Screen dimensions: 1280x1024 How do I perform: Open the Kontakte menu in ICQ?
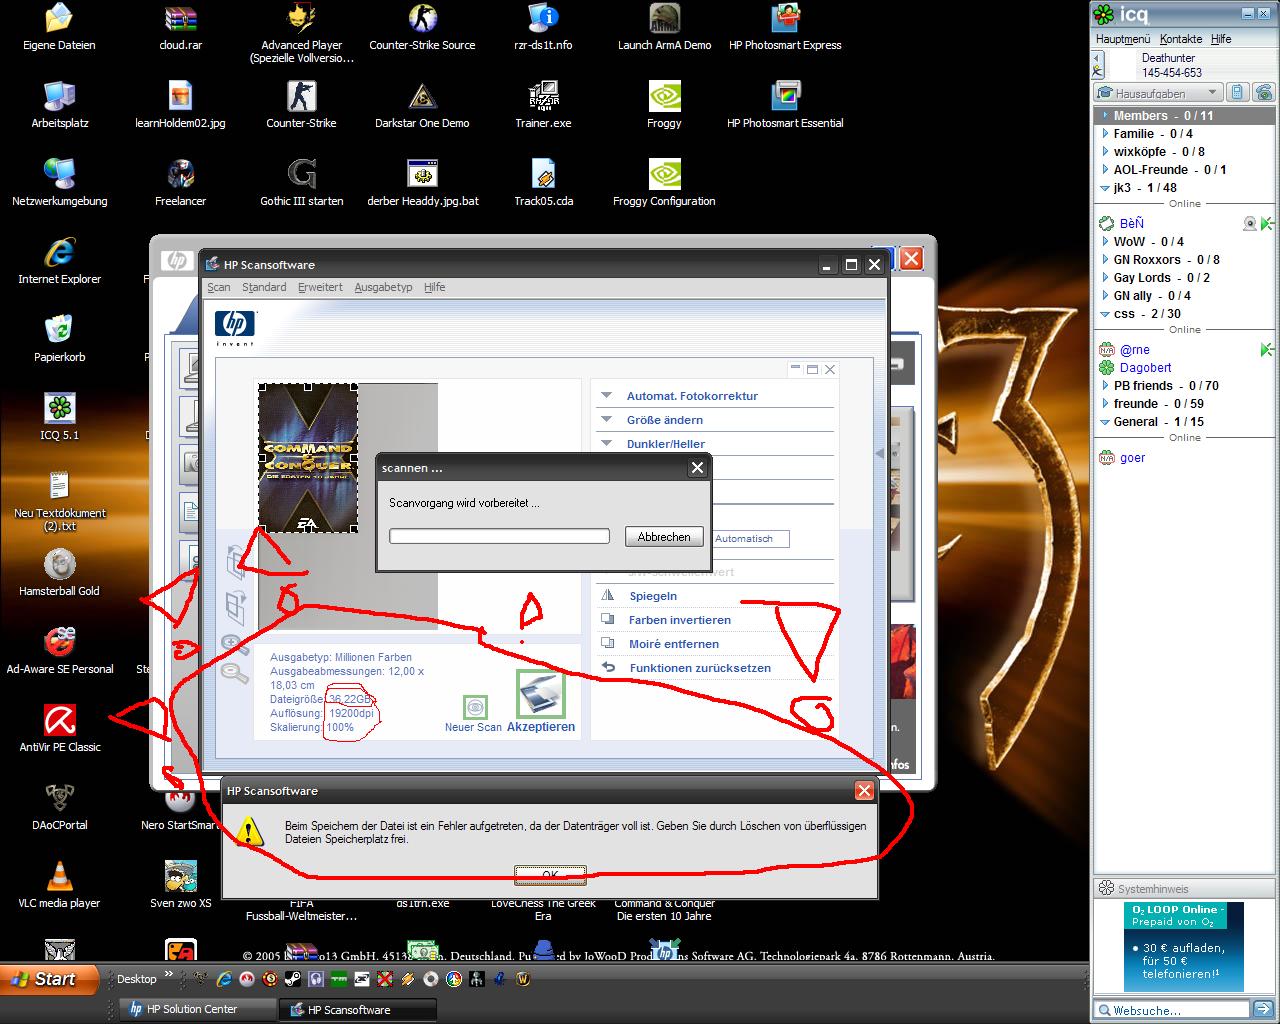[x=1181, y=39]
